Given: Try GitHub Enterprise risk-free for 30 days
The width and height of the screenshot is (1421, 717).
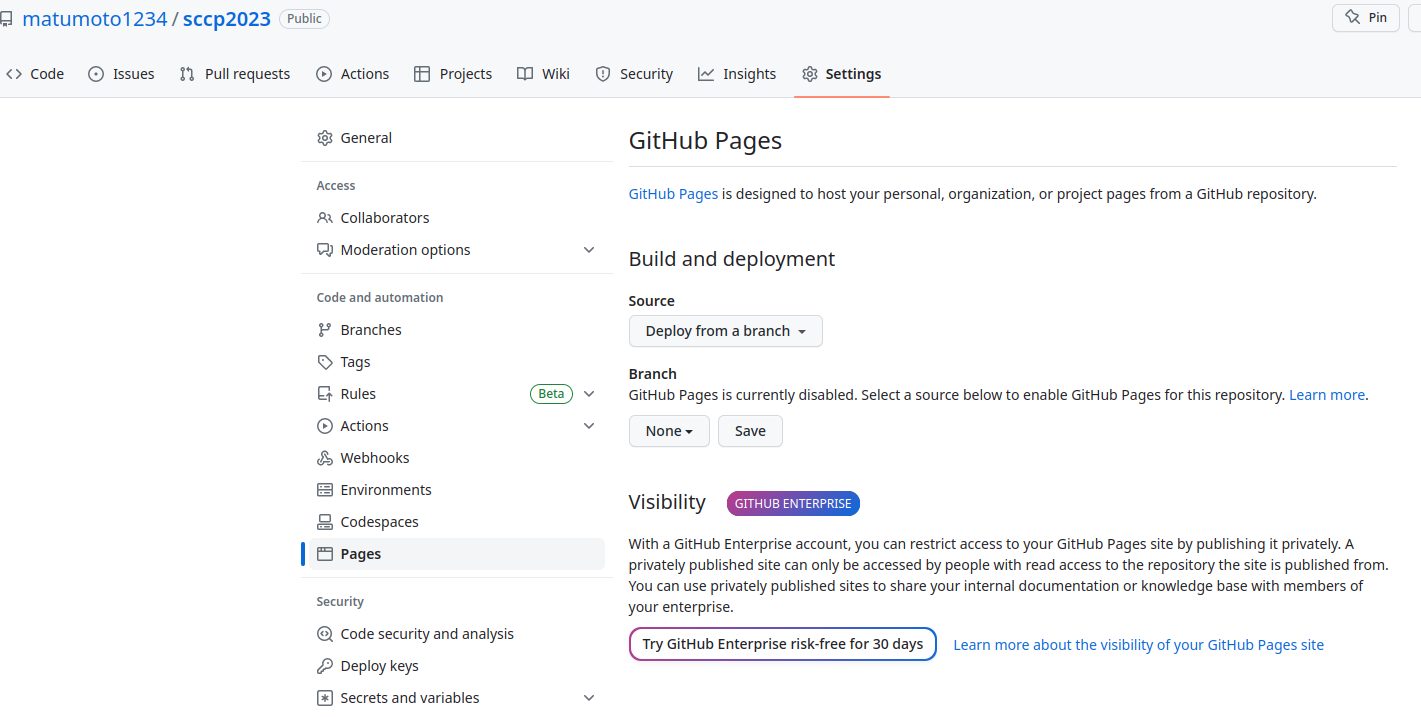Looking at the screenshot, I should [782, 643].
